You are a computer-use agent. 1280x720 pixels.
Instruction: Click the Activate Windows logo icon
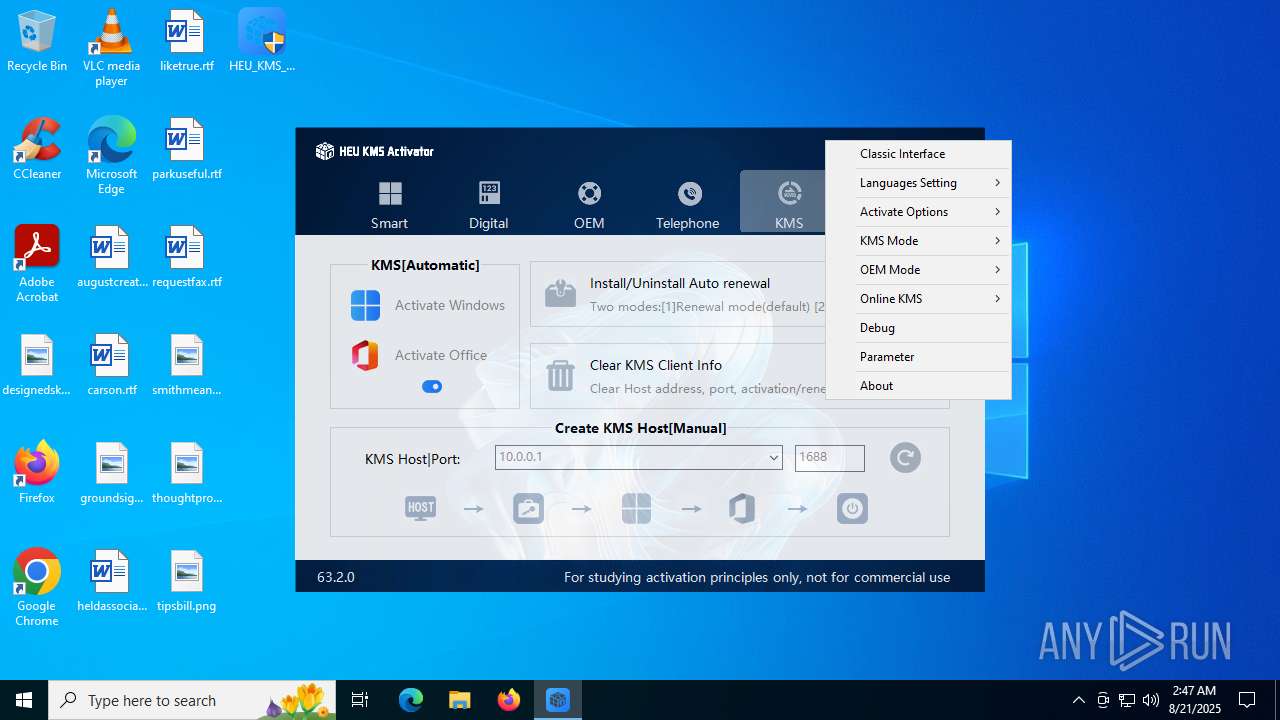click(x=365, y=305)
